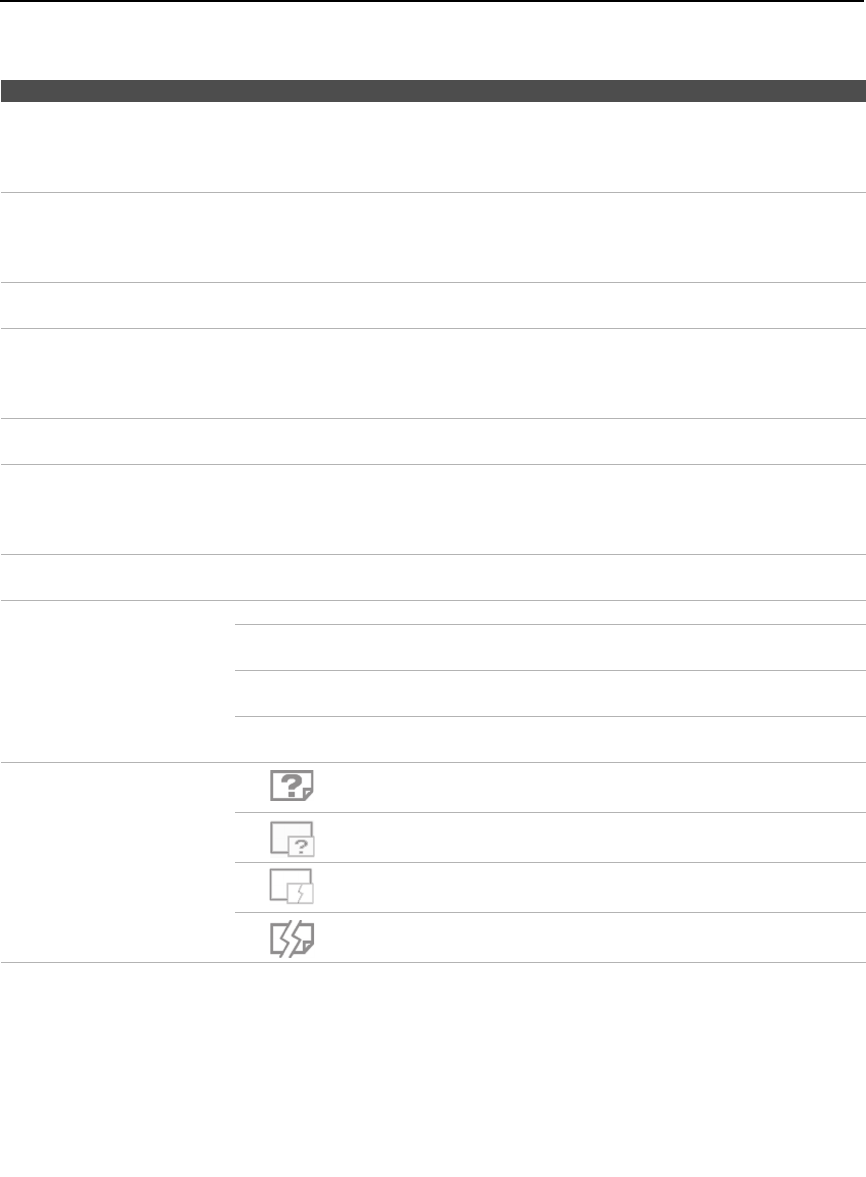
Task: Click the empty left cell beside the four blank sub-rows
Action: (117, 682)
